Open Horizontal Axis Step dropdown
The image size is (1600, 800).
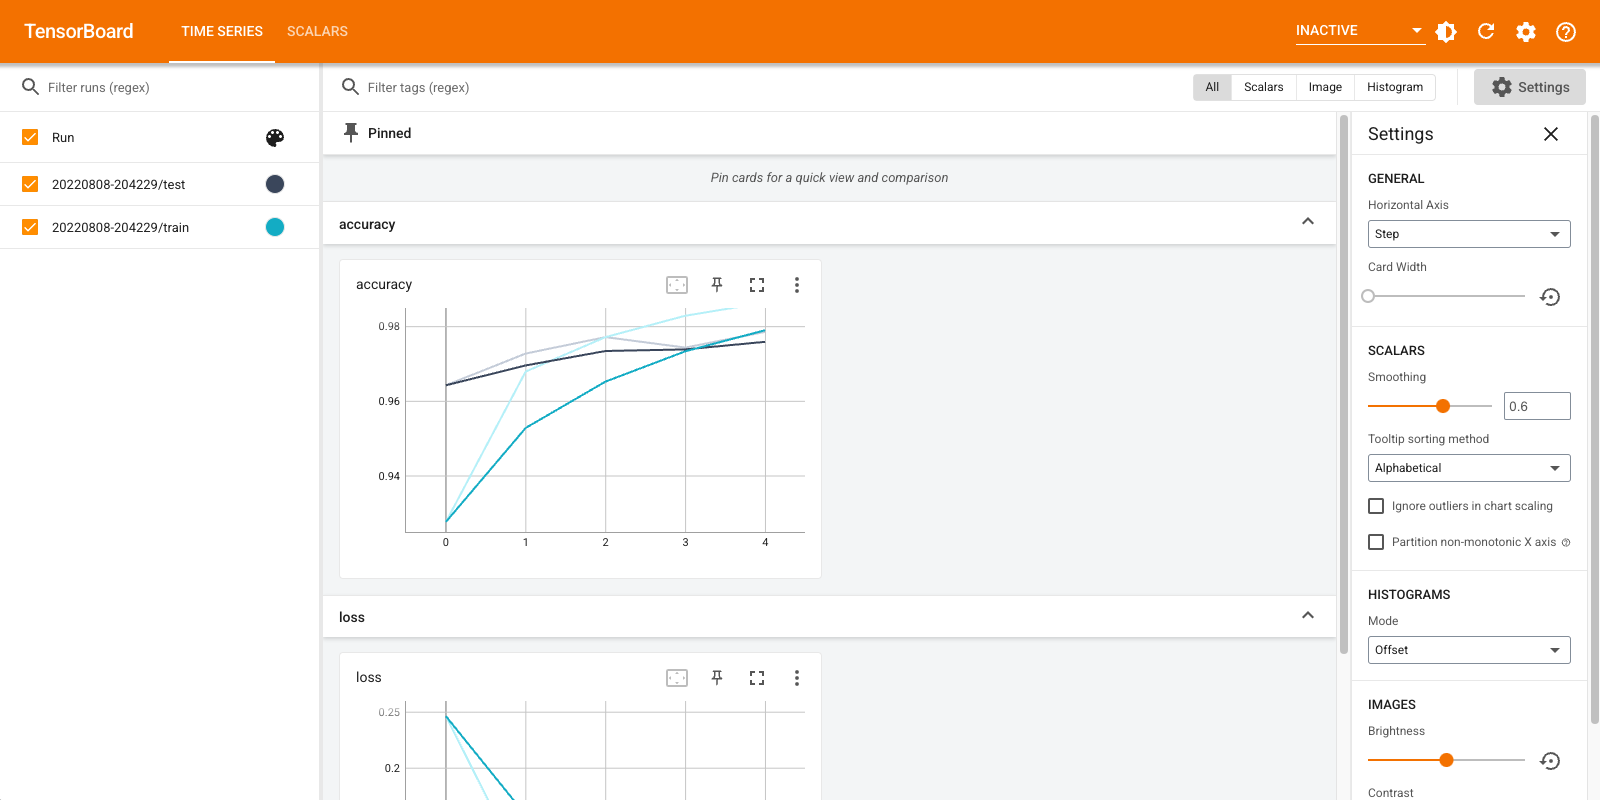(x=1469, y=234)
